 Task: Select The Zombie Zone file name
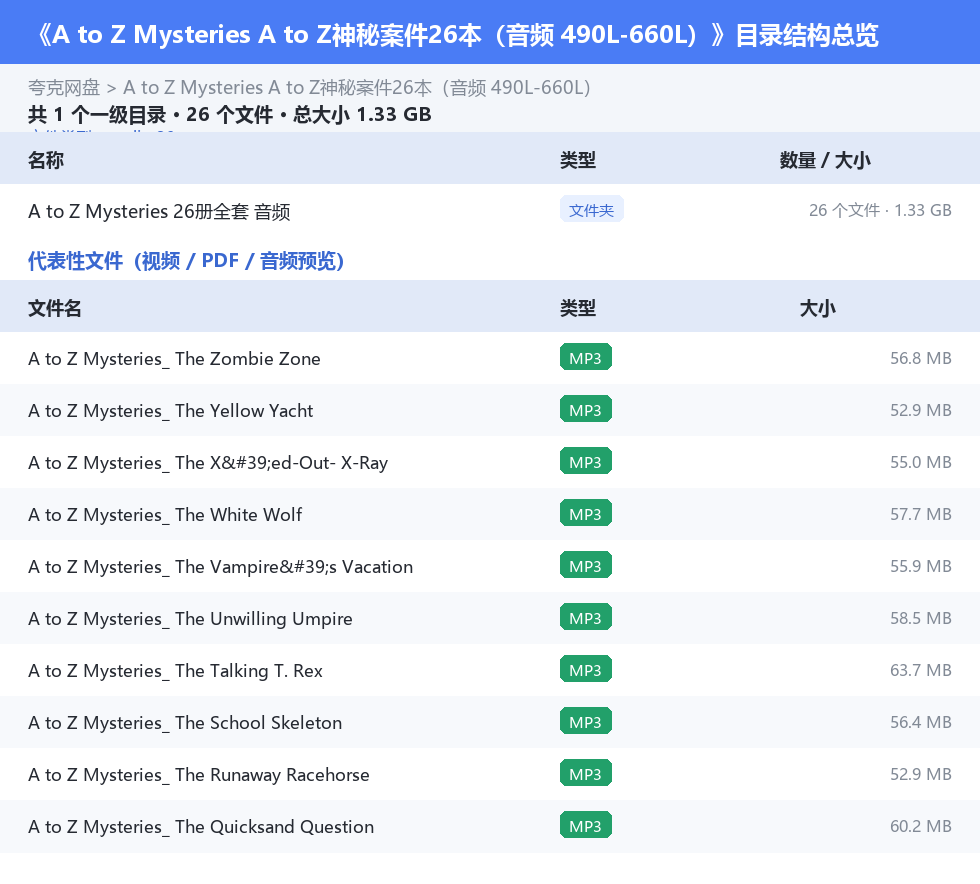click(174, 359)
